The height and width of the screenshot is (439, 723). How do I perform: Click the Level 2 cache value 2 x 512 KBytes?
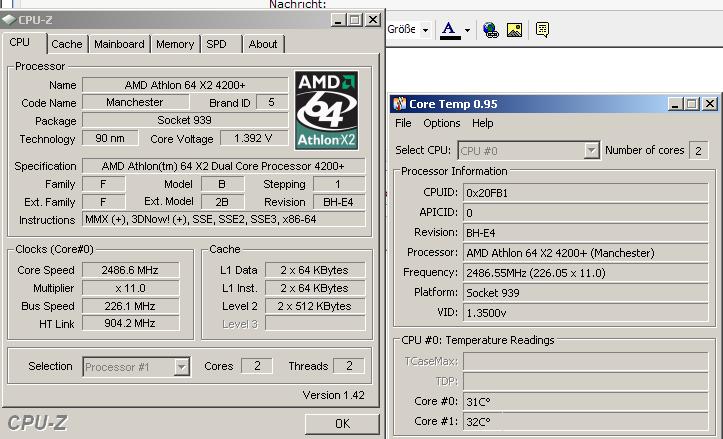pos(315,306)
